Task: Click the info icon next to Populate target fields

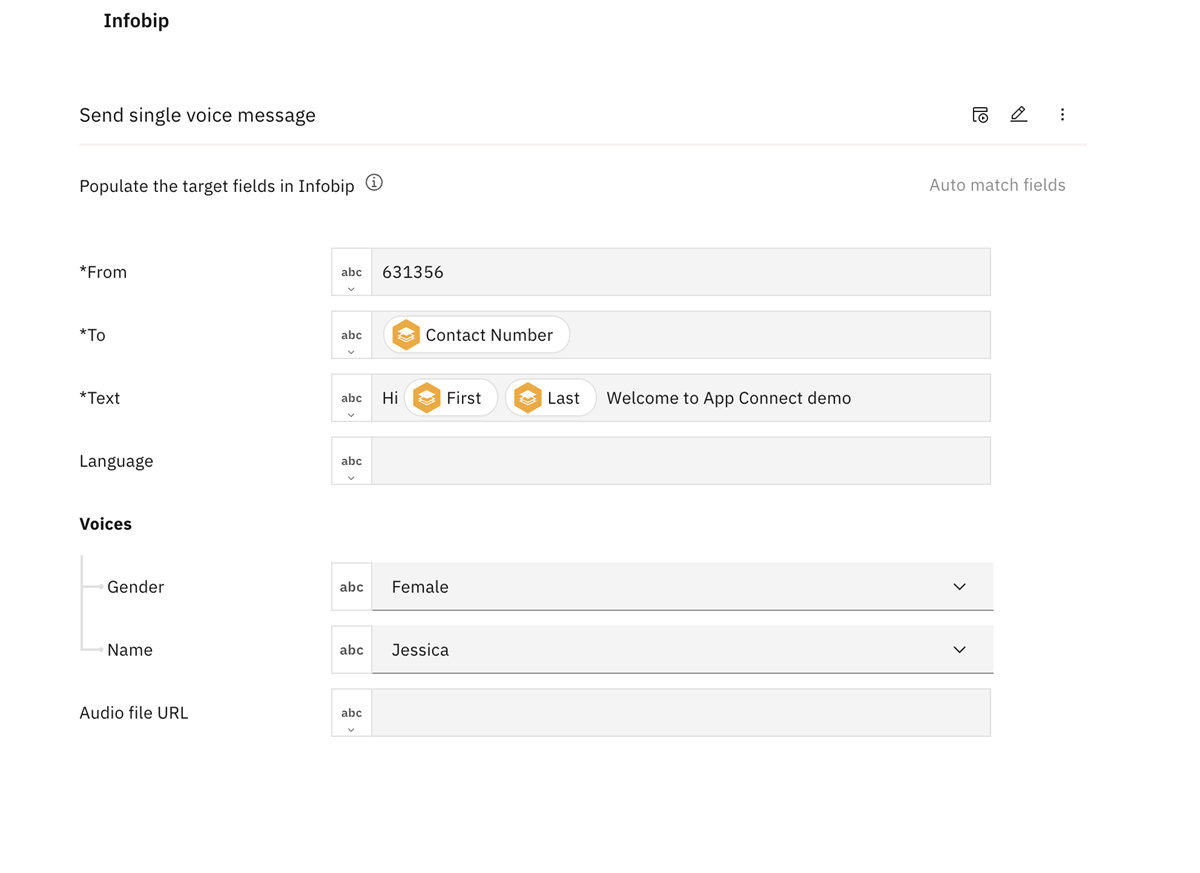Action: [x=373, y=183]
